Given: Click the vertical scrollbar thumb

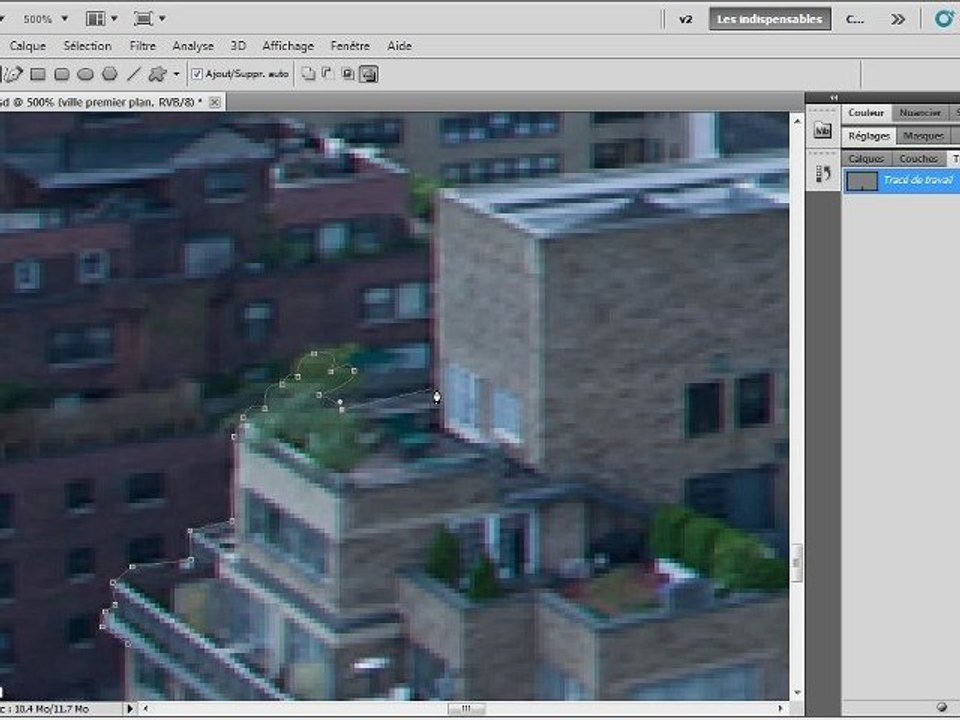Looking at the screenshot, I should 797,563.
